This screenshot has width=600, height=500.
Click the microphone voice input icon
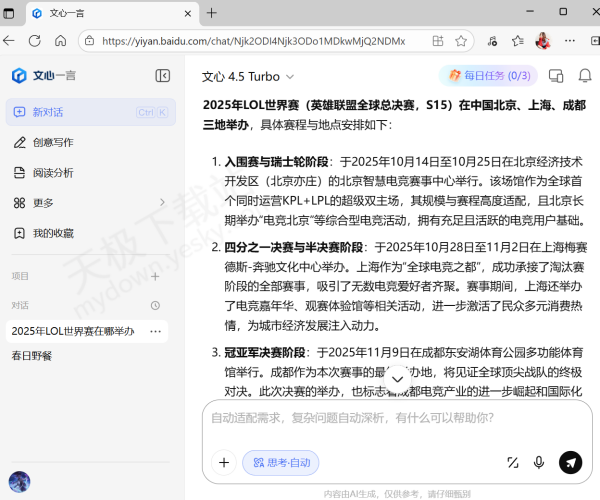pyautogui.click(x=539, y=462)
